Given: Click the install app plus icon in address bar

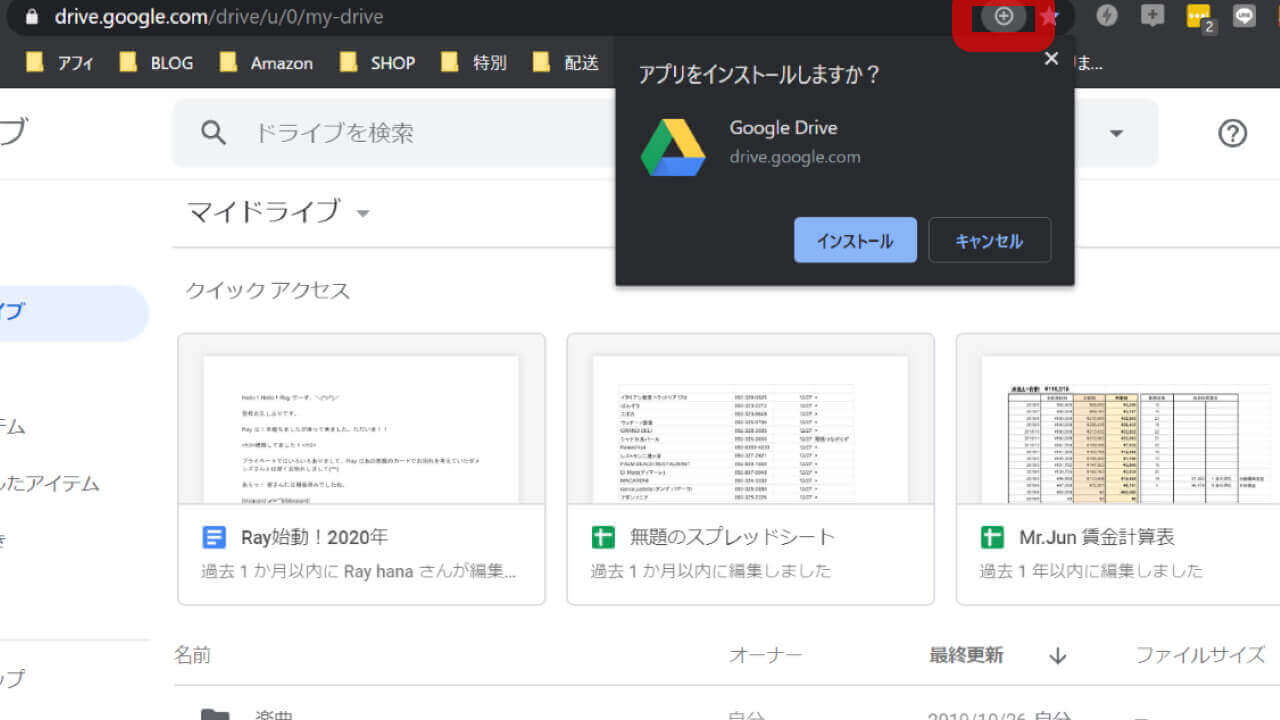Looking at the screenshot, I should [x=1004, y=16].
